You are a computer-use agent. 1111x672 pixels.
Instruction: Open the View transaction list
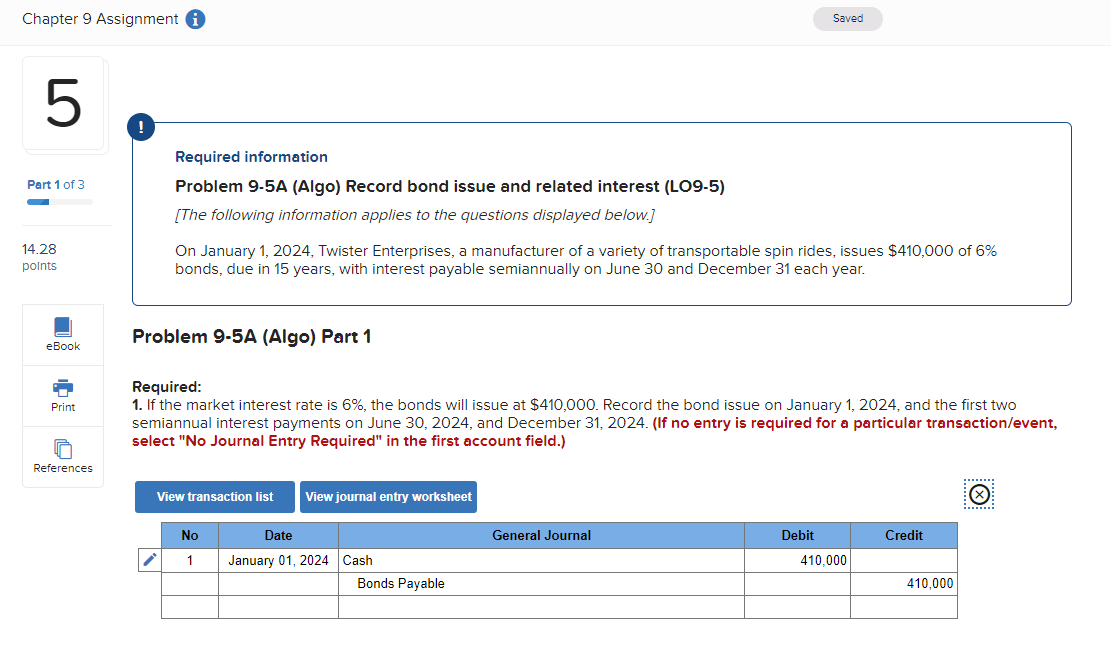click(x=214, y=497)
